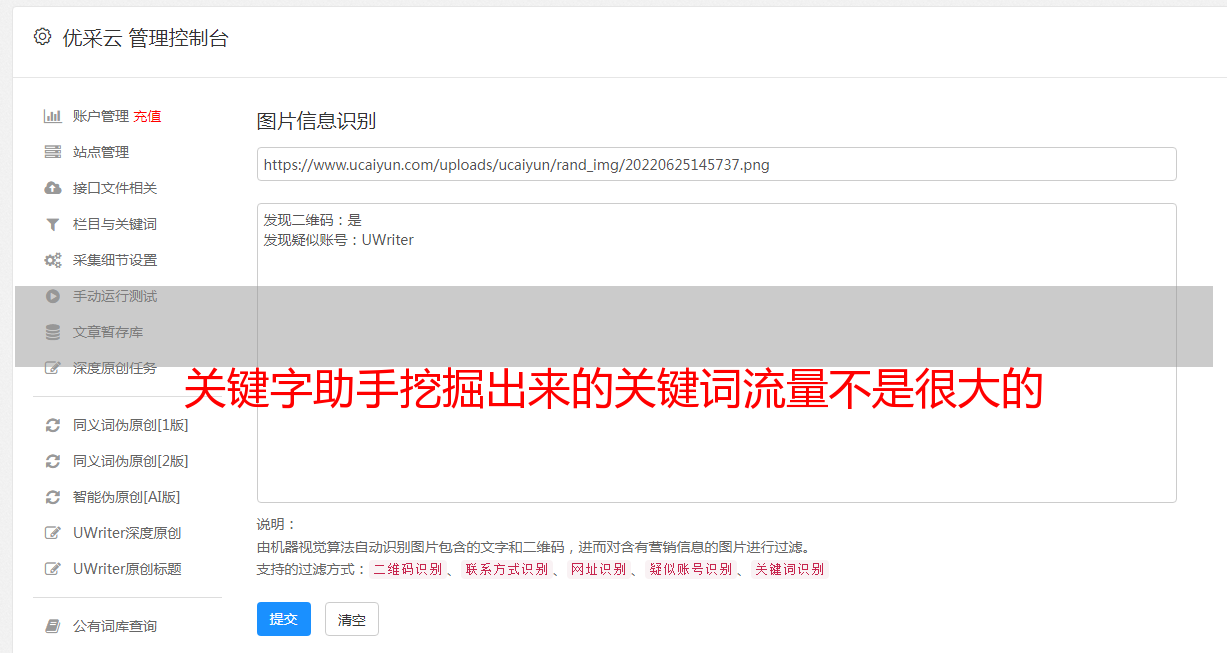The height and width of the screenshot is (653, 1227).
Task: Click the book icon for 公有词库查询
Action: 53,626
